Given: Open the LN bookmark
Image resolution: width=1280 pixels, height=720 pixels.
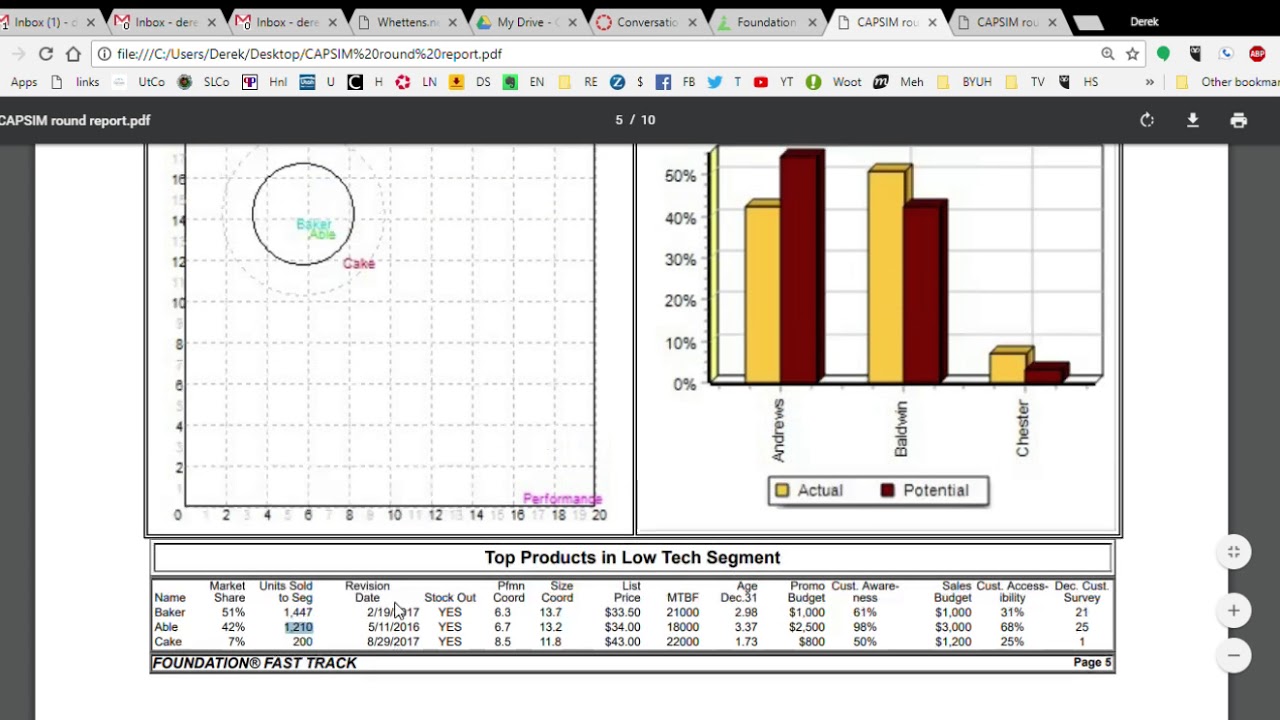Looking at the screenshot, I should coord(417,82).
